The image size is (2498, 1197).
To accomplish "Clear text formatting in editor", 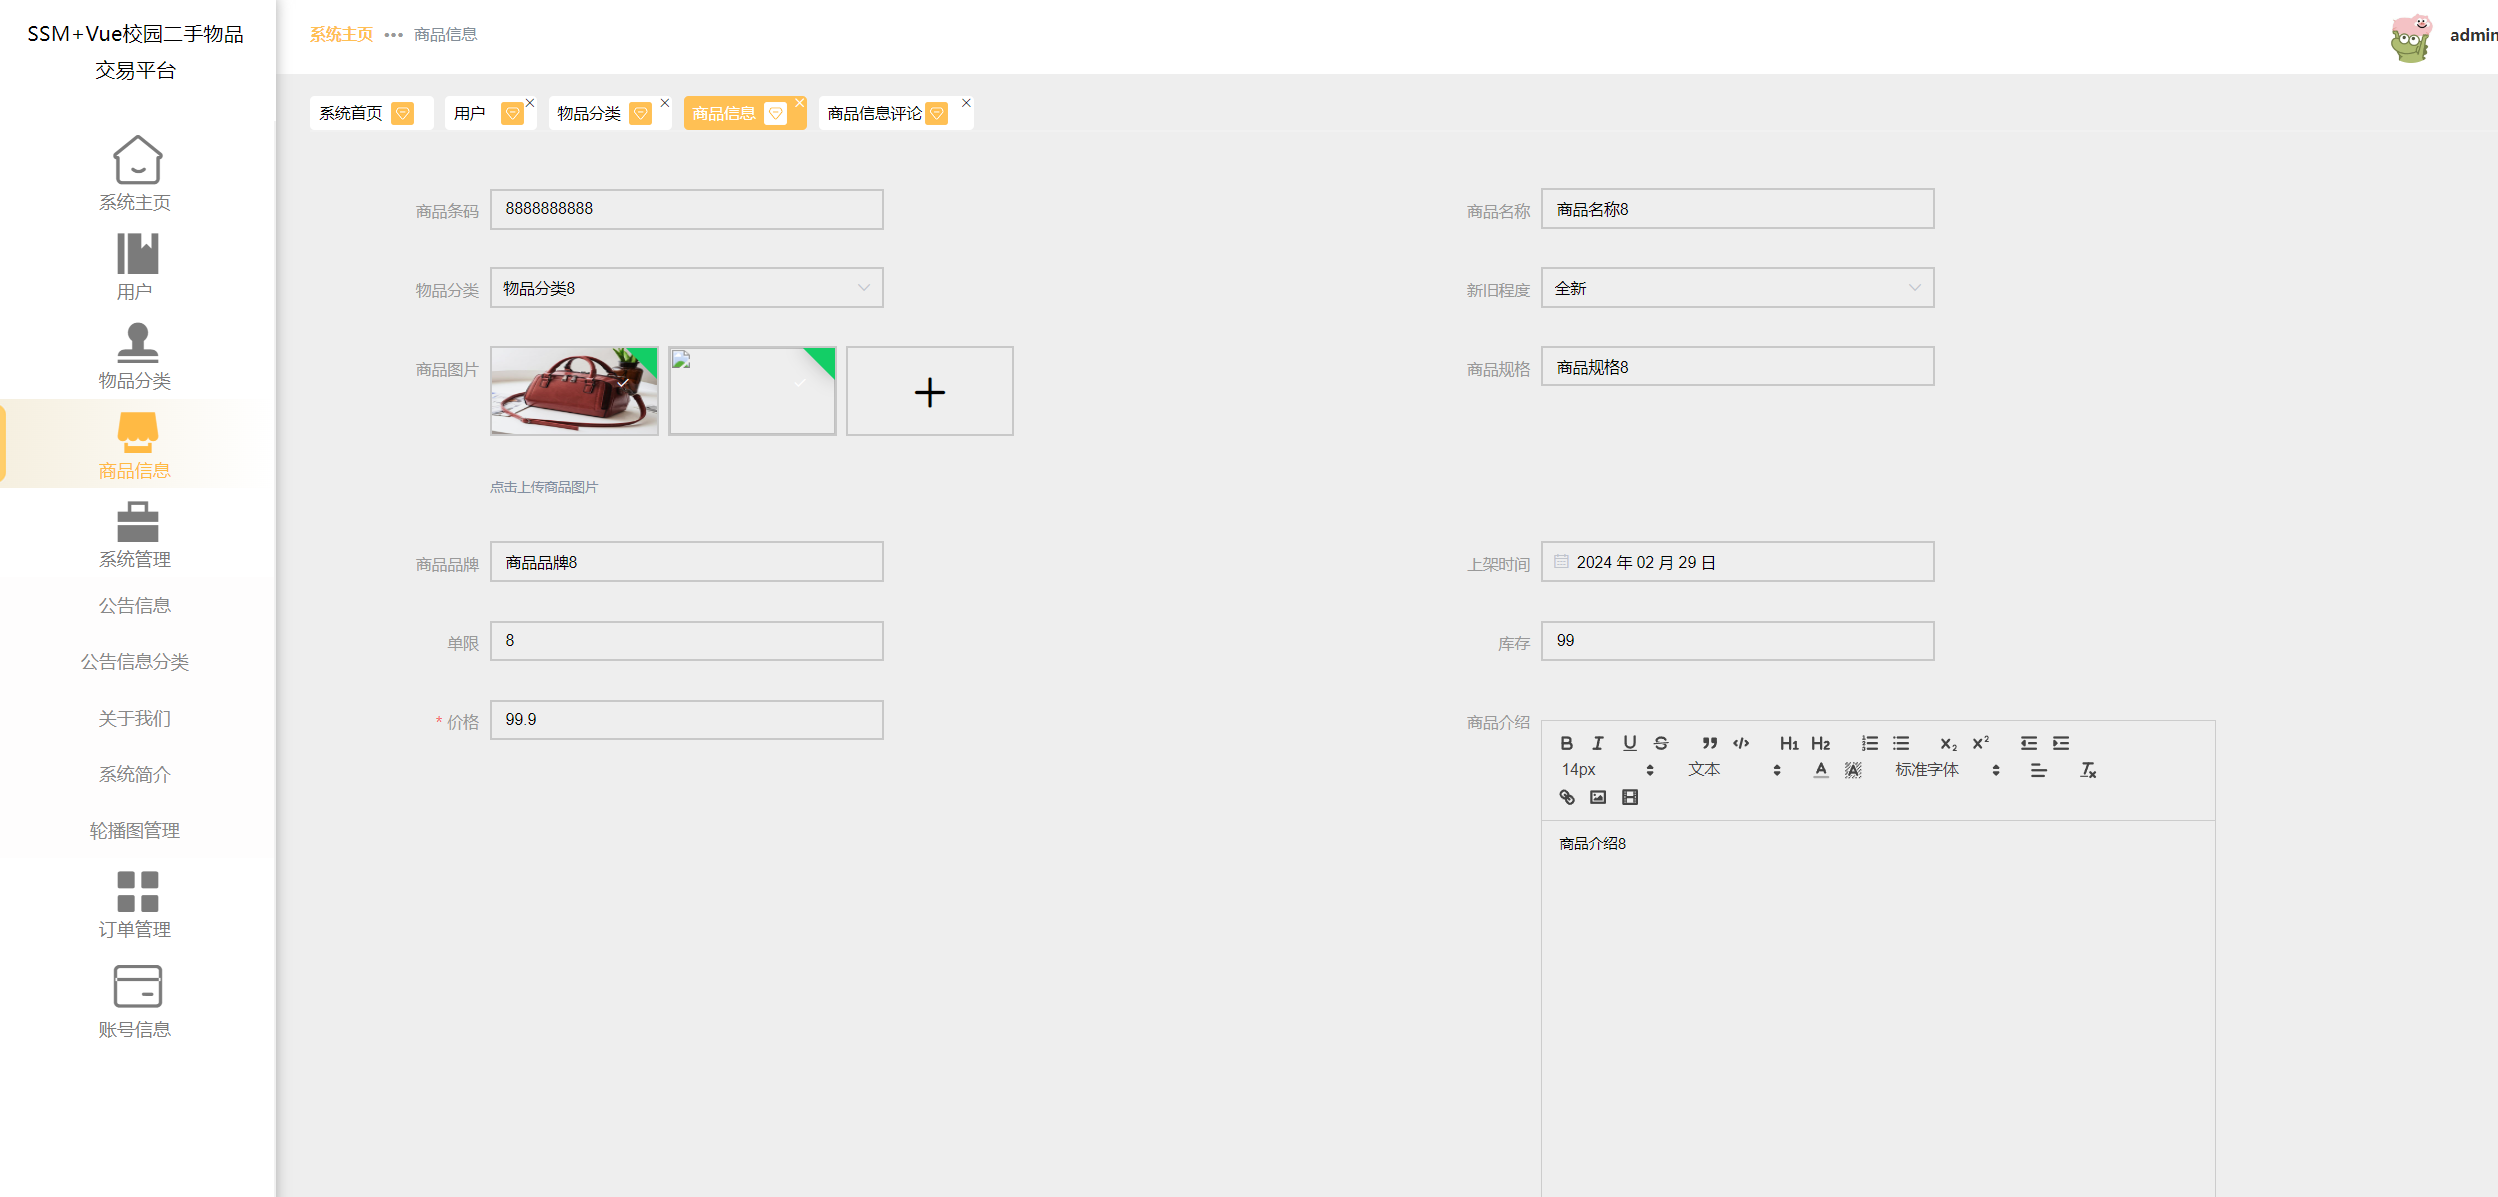I will tap(2088, 770).
